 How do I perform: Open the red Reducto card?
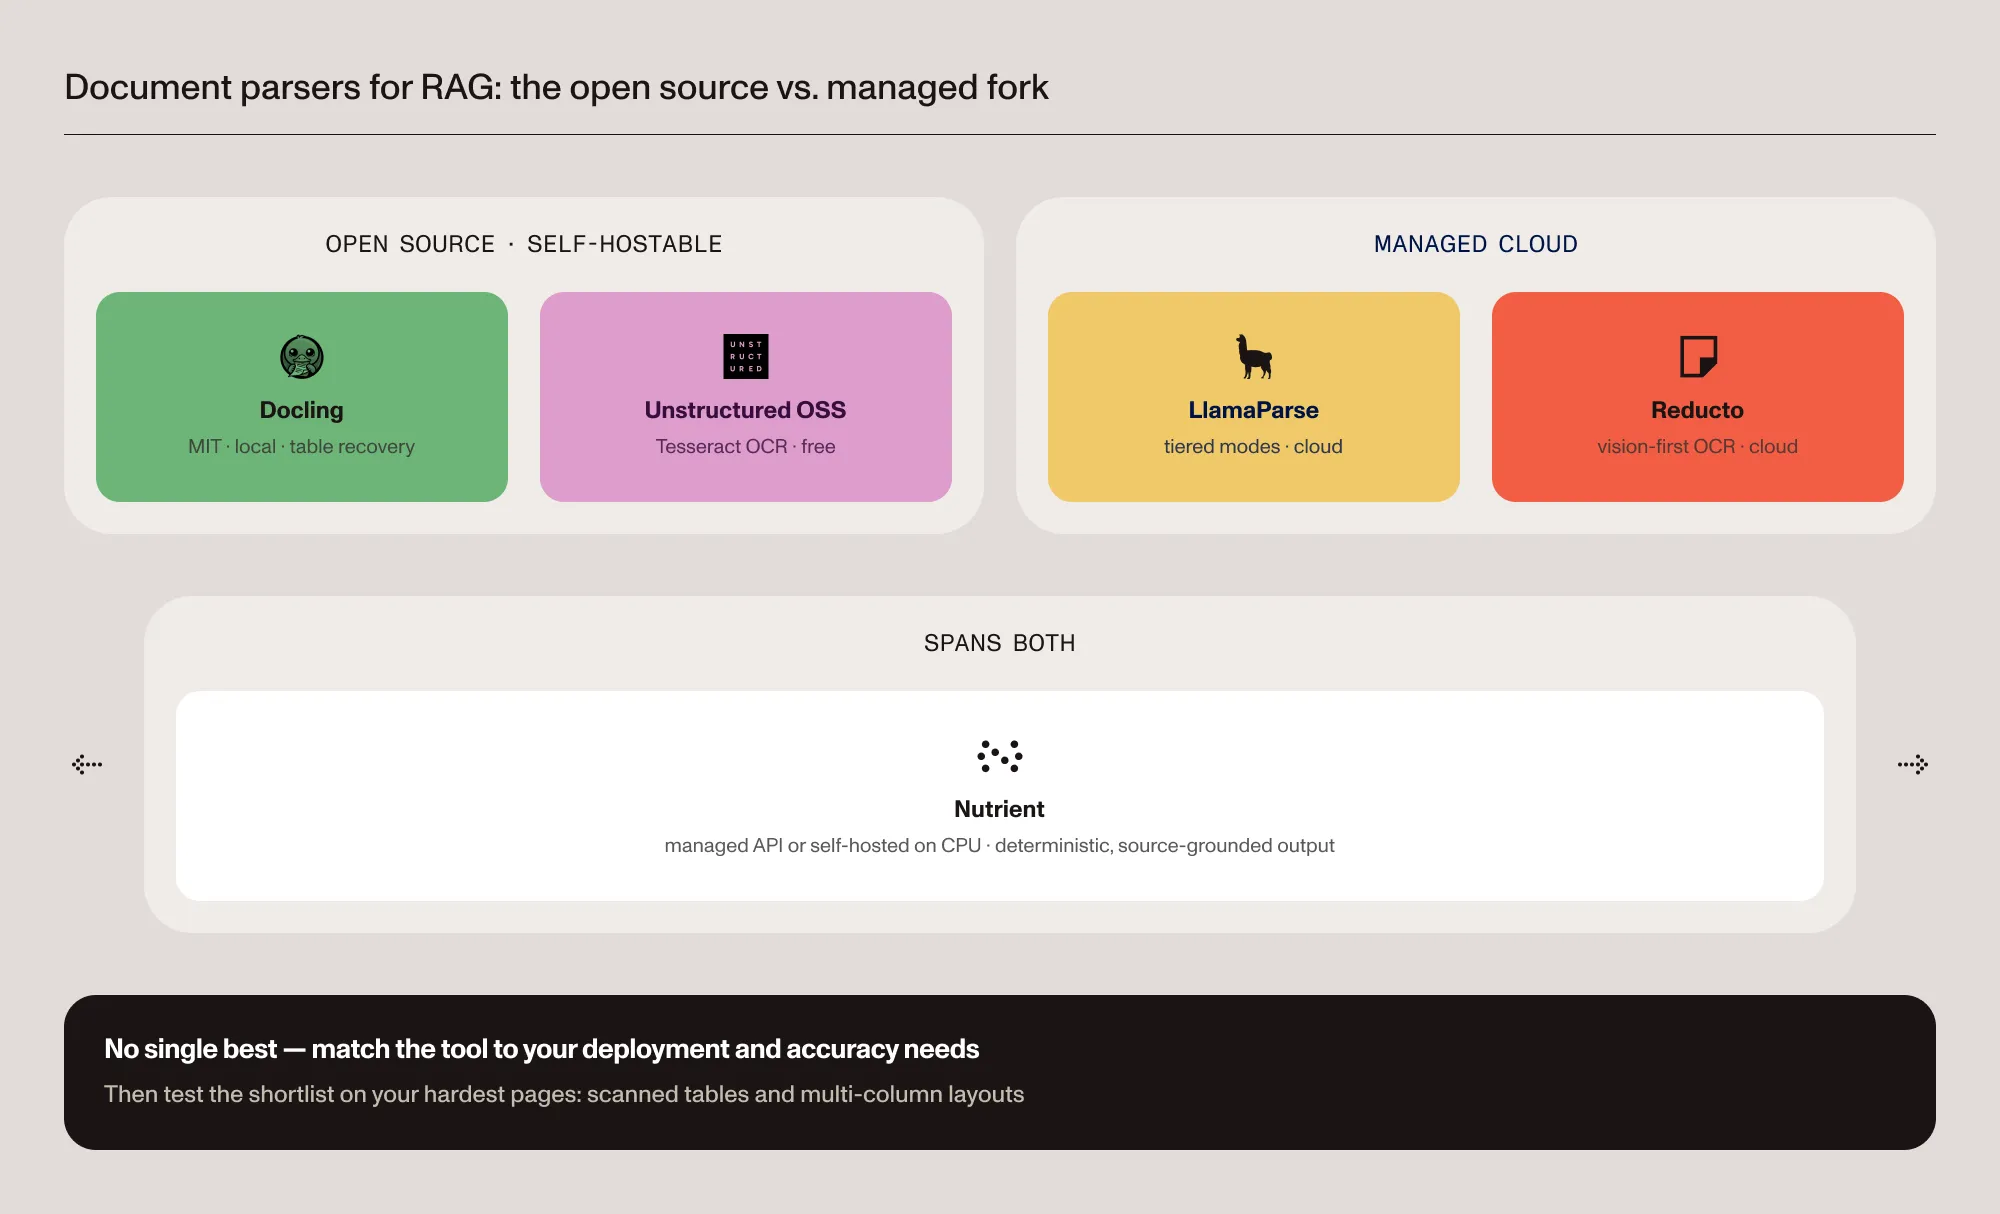click(x=1698, y=397)
